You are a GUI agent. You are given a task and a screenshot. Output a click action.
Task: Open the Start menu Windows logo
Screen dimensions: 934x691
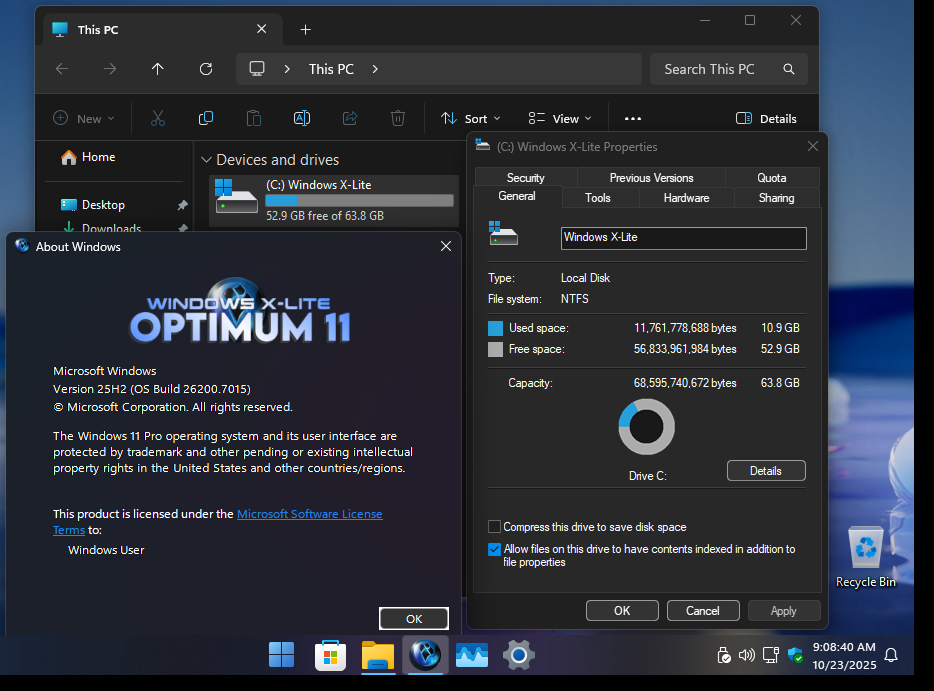281,655
